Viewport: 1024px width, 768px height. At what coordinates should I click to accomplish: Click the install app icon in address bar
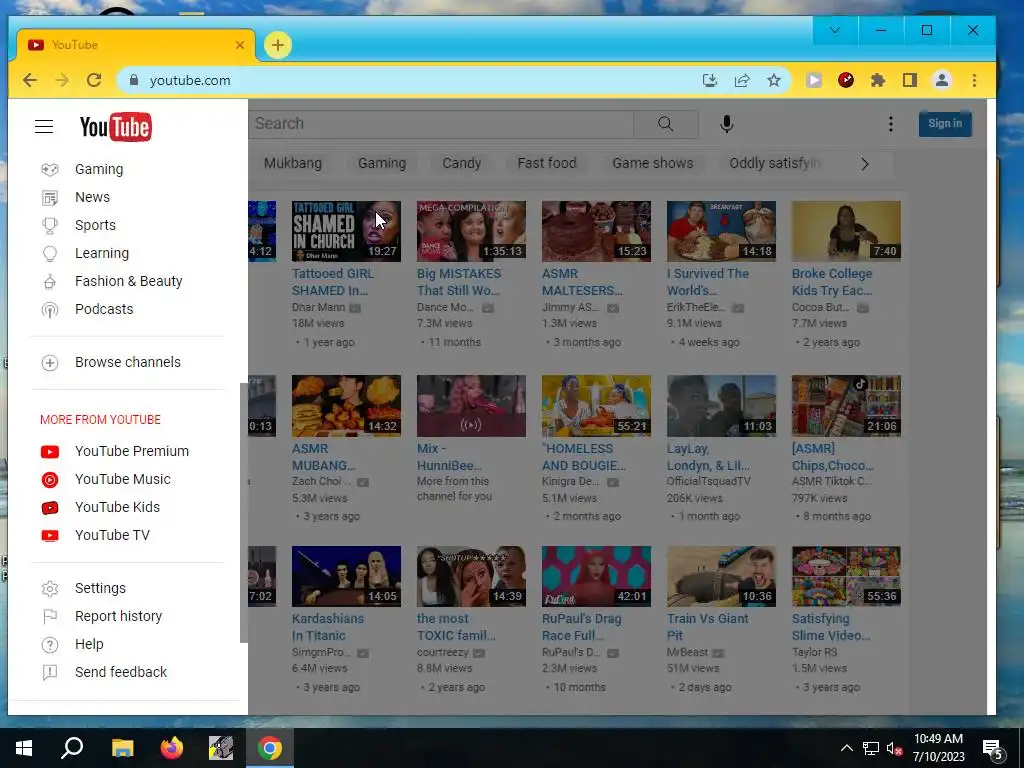(709, 80)
